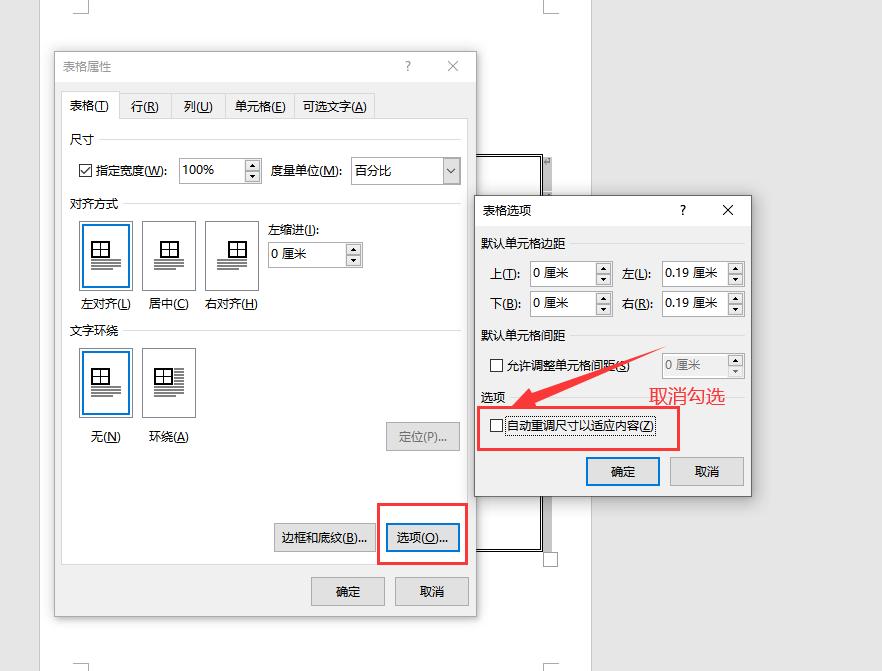Click the help icon on 表格选项 dialog
Viewport: 882px width, 671px height.
click(682, 210)
